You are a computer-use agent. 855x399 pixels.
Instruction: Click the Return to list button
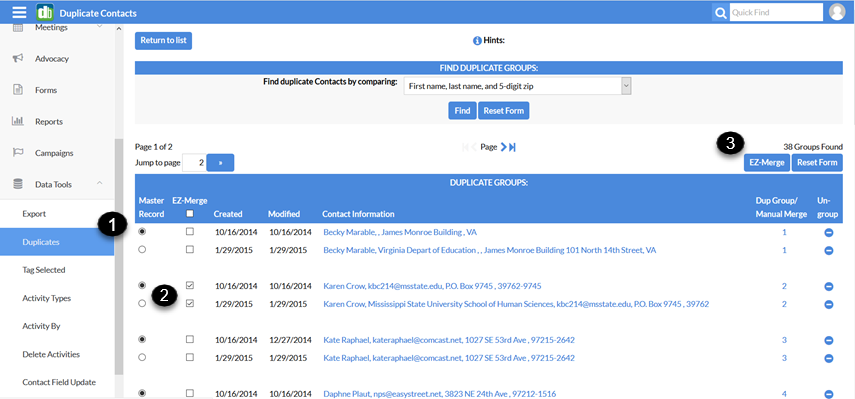(x=164, y=40)
